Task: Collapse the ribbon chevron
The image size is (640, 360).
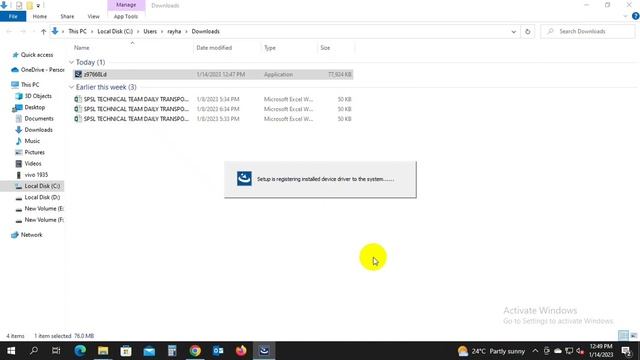Action: click(x=625, y=16)
